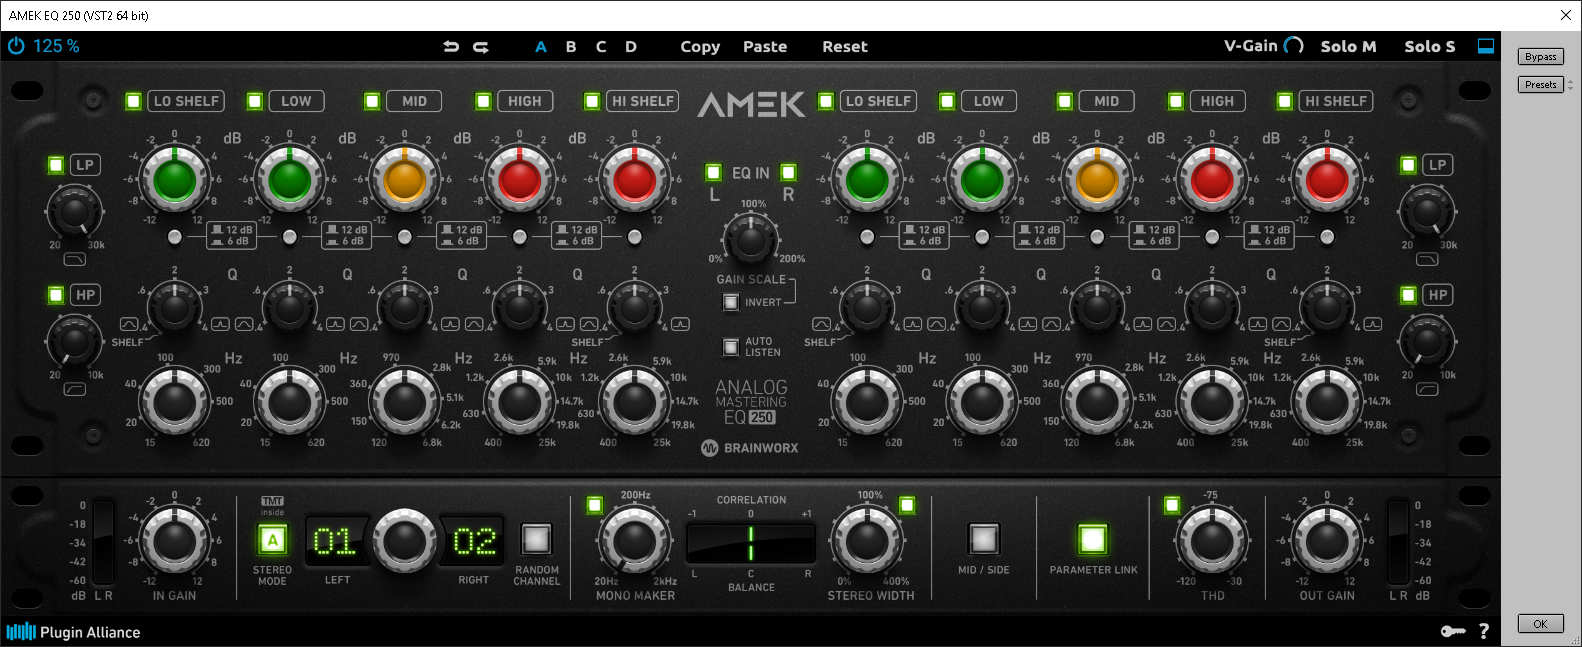Select preset slot B
The width and height of the screenshot is (1582, 647).
(571, 47)
